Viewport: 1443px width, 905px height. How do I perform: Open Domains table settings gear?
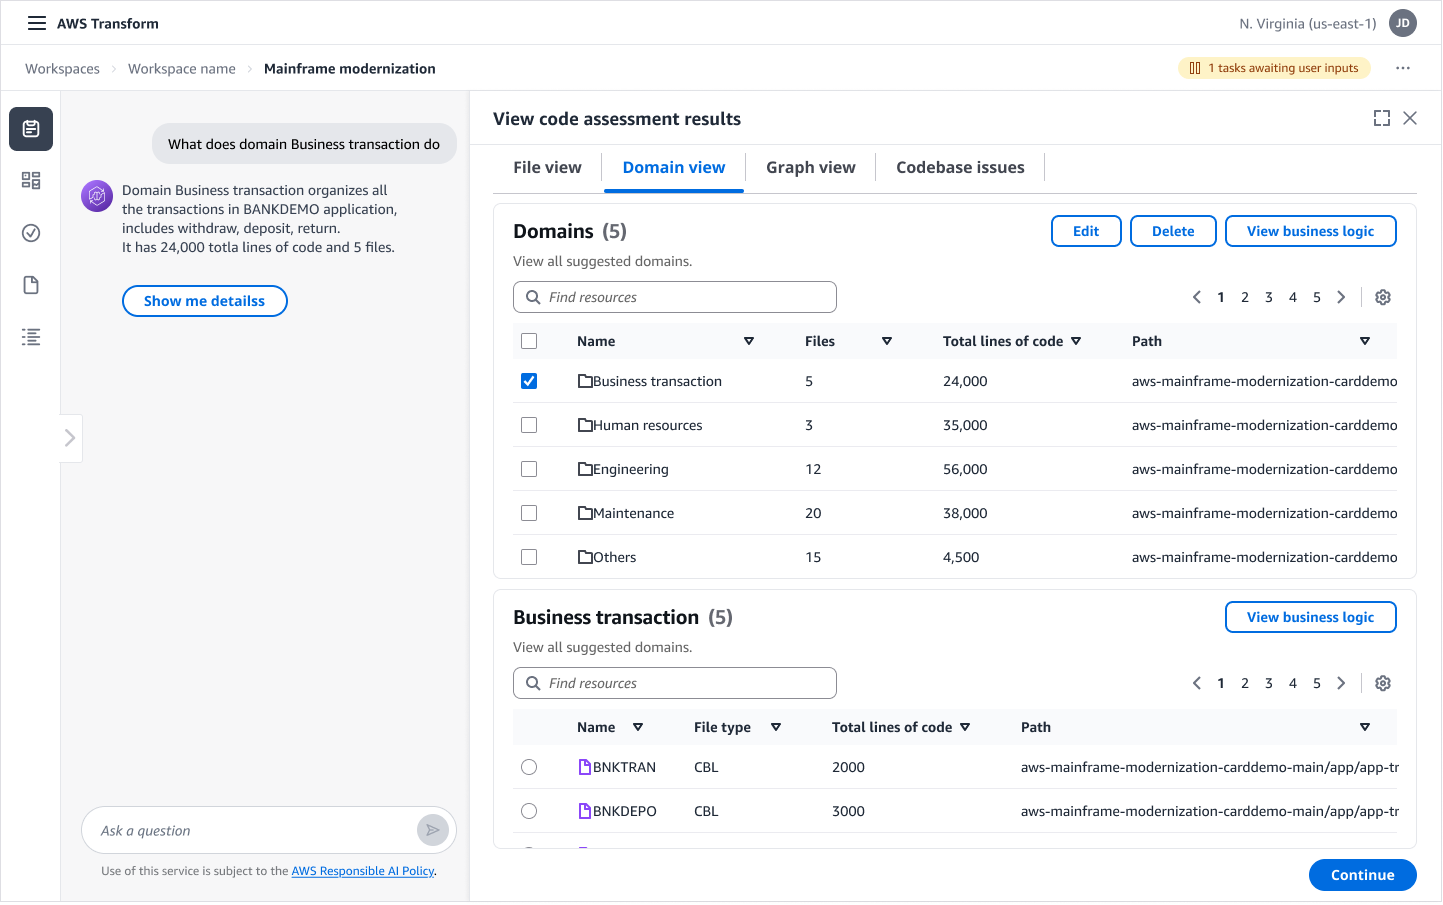coord(1383,297)
